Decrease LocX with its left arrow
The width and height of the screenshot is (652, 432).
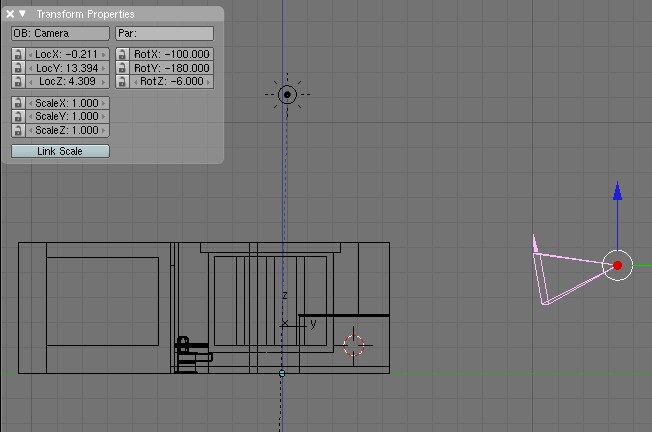(30, 54)
